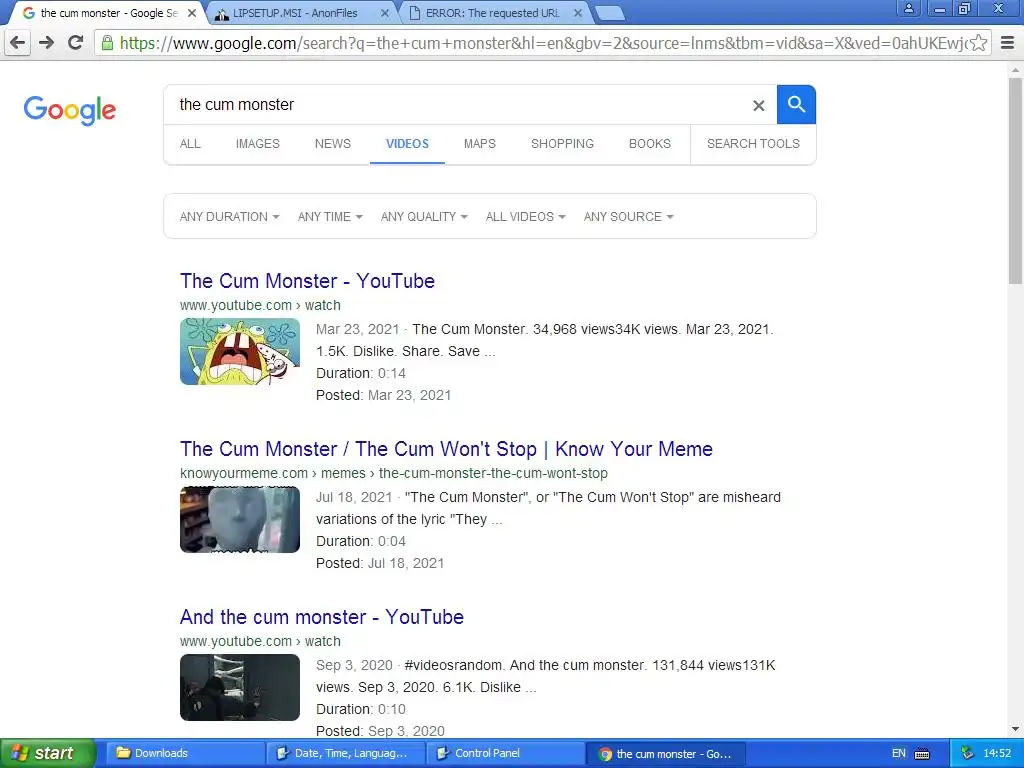Go forward with browser forward arrow
This screenshot has height=768, width=1024.
(x=46, y=43)
